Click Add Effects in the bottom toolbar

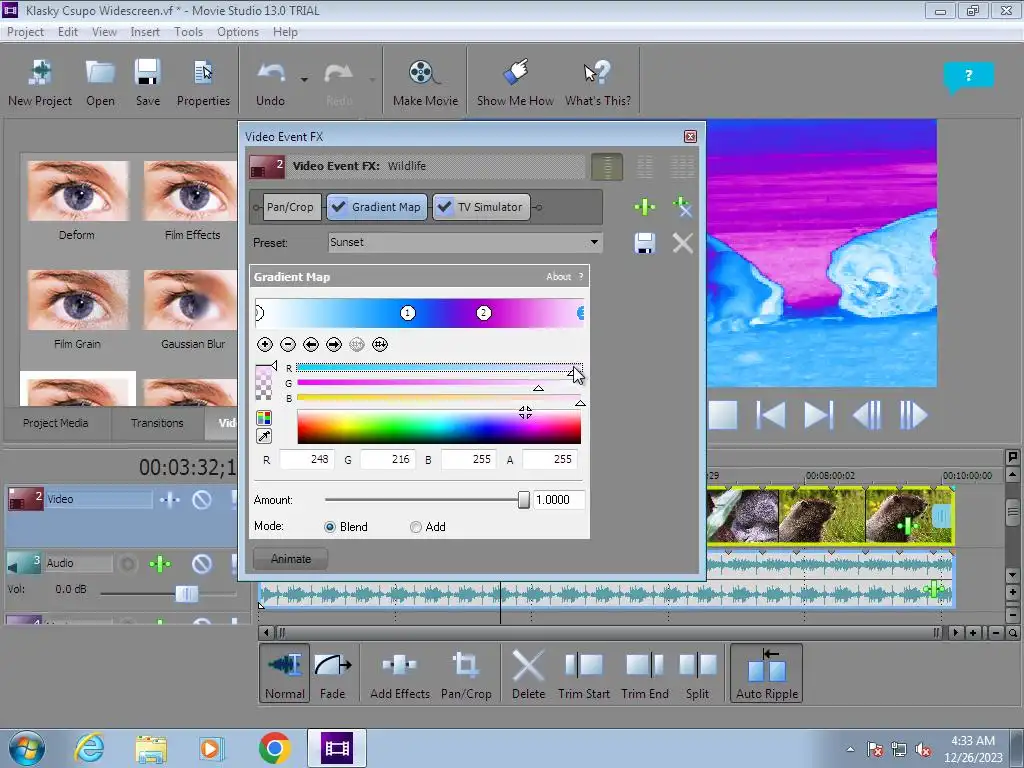click(400, 673)
